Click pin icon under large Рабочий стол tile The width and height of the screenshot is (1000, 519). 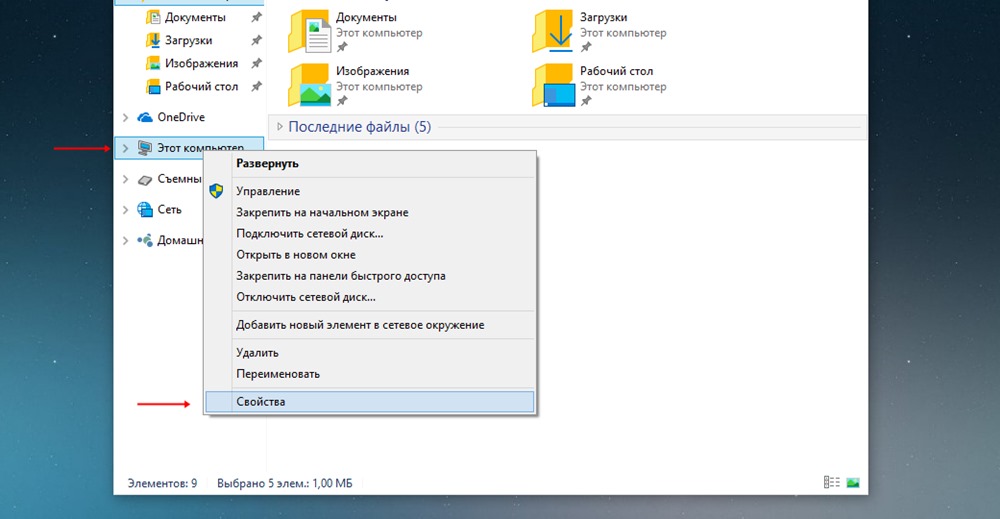pos(585,101)
